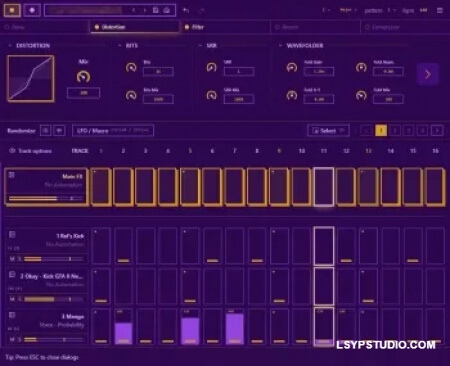450x366 pixels.
Task: Click the save preset disk icon
Action: click(x=156, y=10)
